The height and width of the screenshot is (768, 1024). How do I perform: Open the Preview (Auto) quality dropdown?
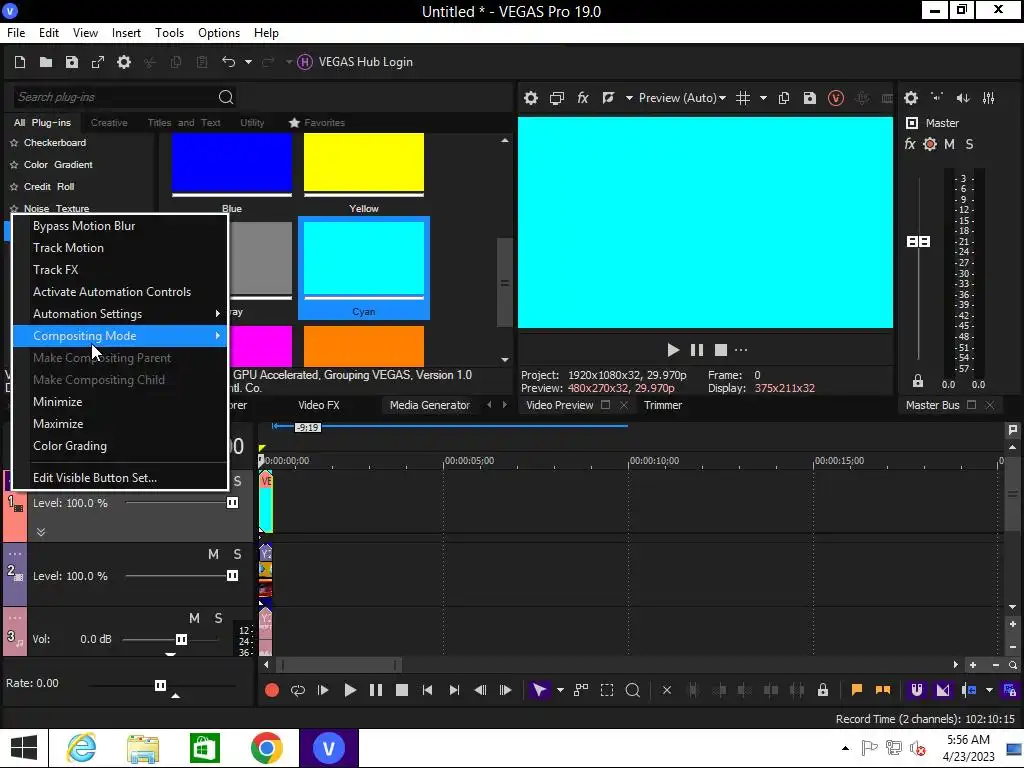(x=682, y=98)
